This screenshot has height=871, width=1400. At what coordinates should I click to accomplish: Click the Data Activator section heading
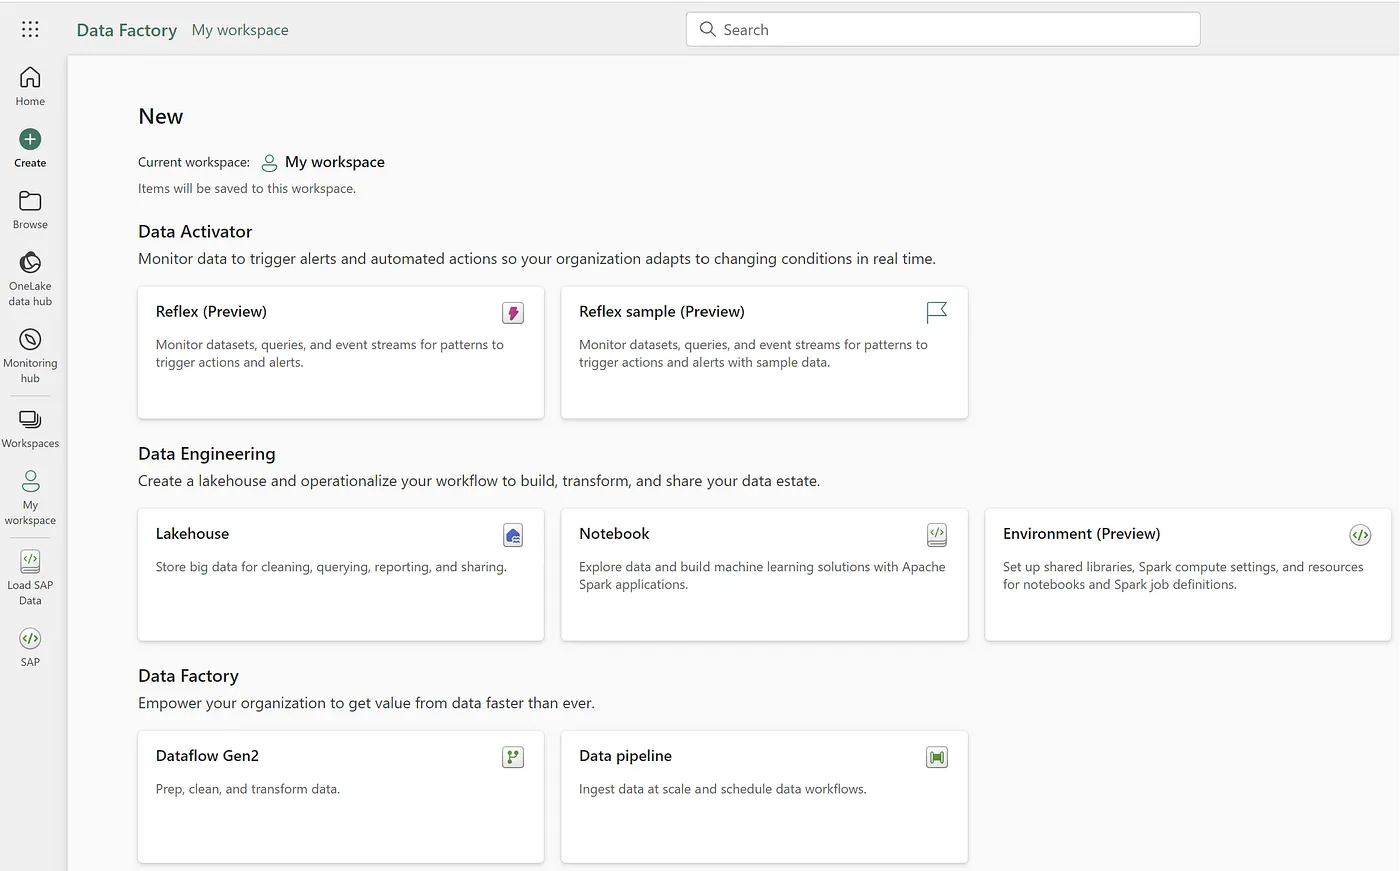[x=195, y=231]
